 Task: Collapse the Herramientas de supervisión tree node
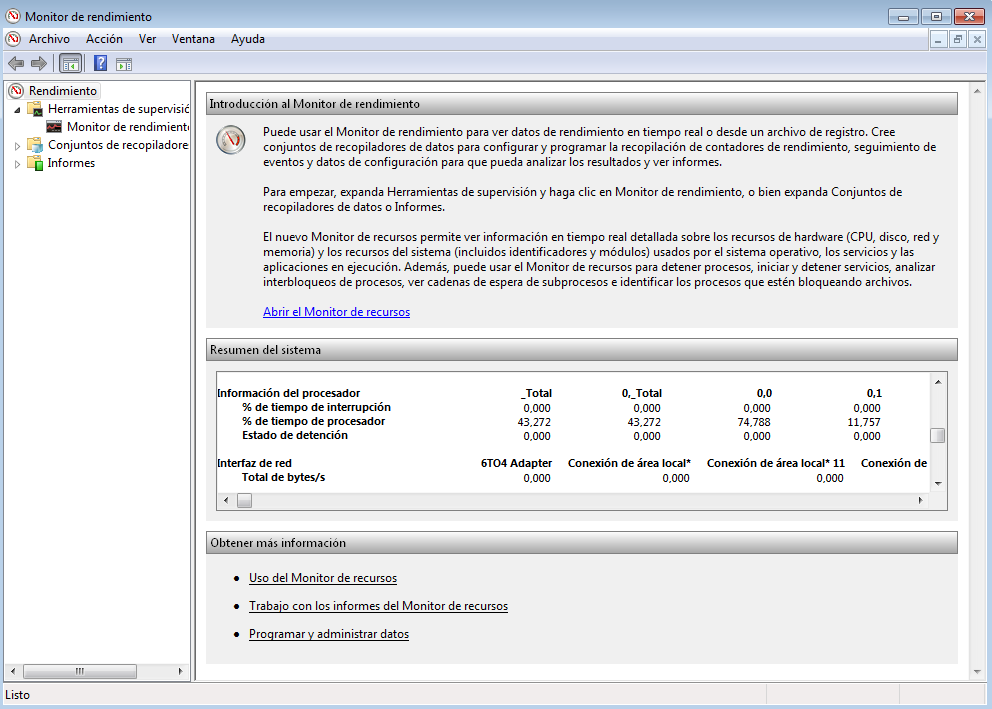[x=17, y=109]
